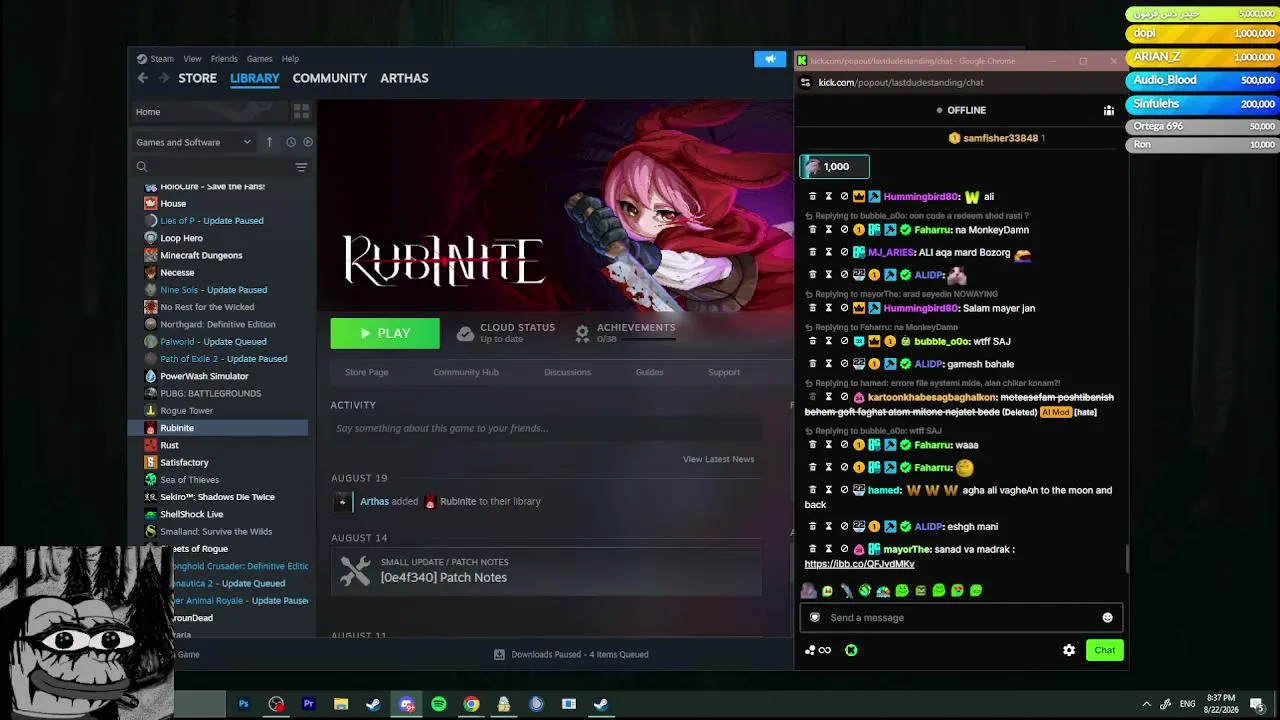Select Sea of Thieves in library
Image resolution: width=1280 pixels, height=720 pixels.
coord(189,480)
